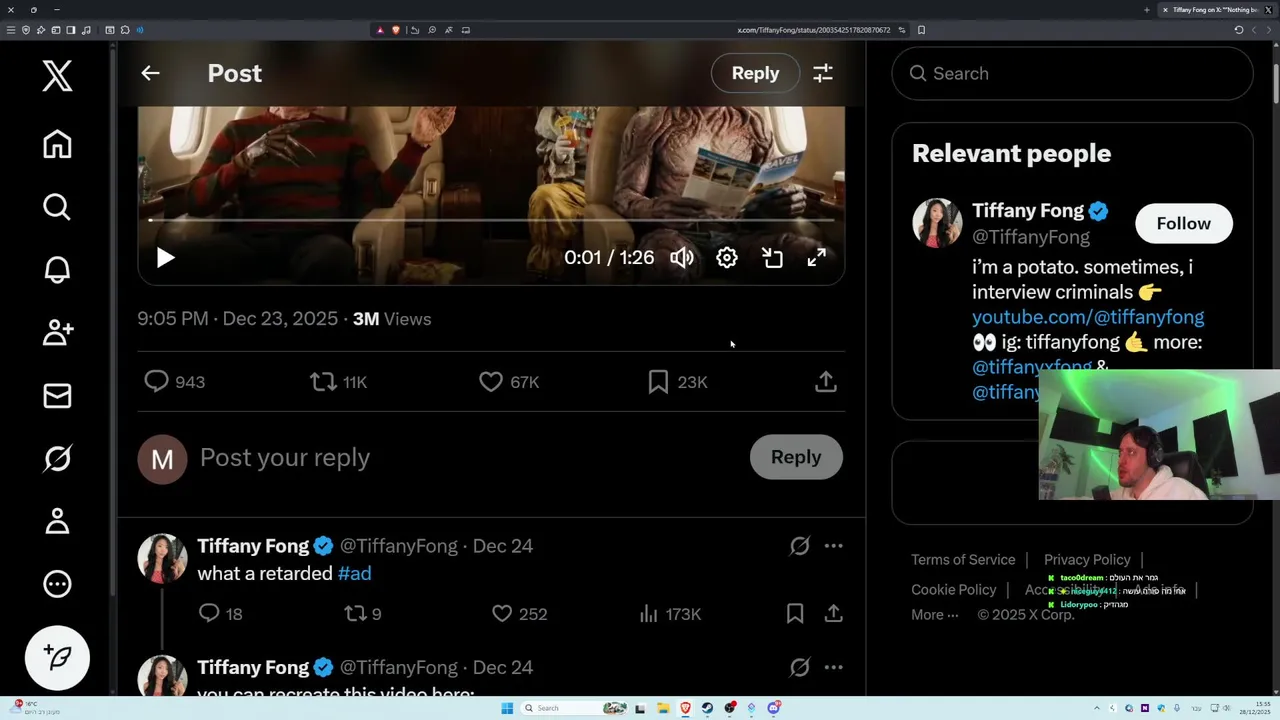1280x720 pixels.
Task: Open File Explorer from the taskbar
Action: [663, 708]
